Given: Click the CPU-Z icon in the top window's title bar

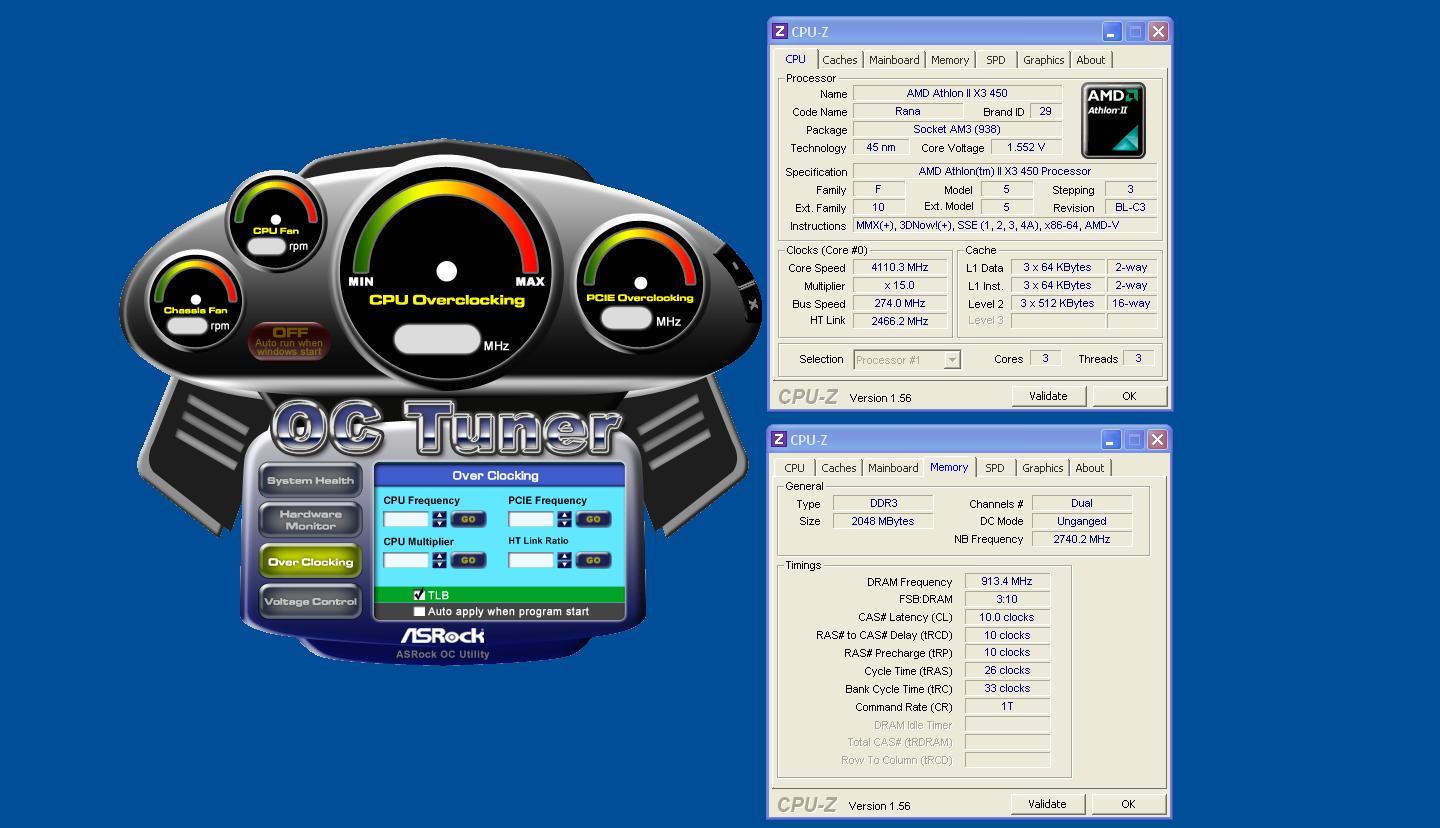Looking at the screenshot, I should [779, 31].
